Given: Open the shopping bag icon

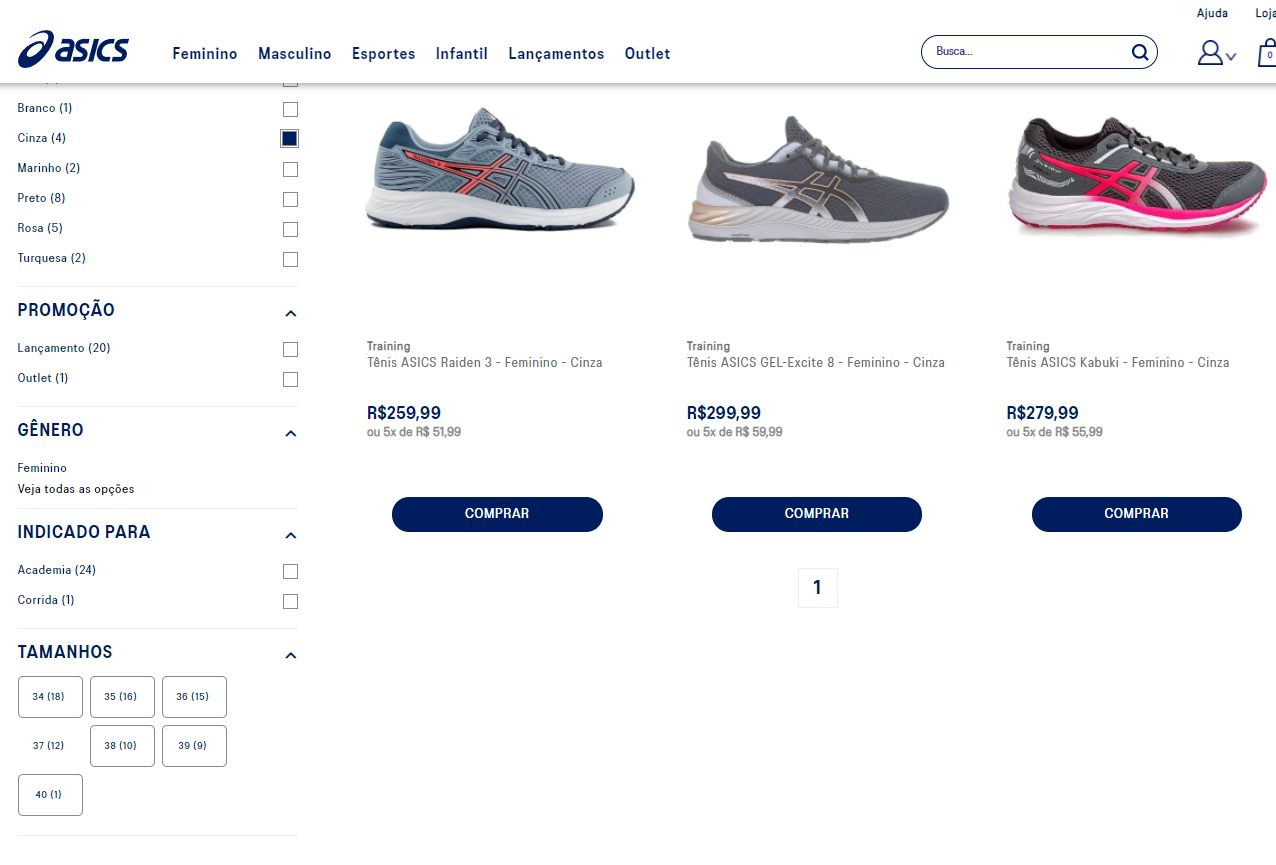Looking at the screenshot, I should click(x=1267, y=53).
